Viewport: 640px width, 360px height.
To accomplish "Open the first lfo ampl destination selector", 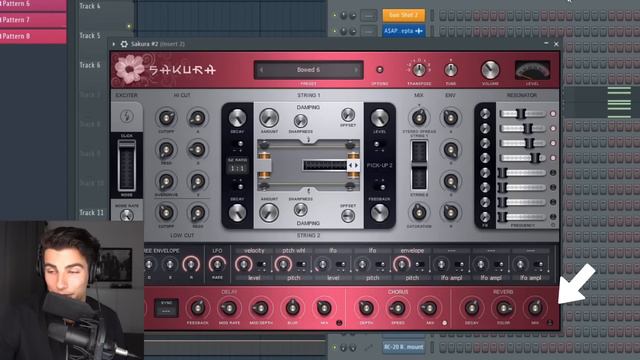I will [x=451, y=278].
